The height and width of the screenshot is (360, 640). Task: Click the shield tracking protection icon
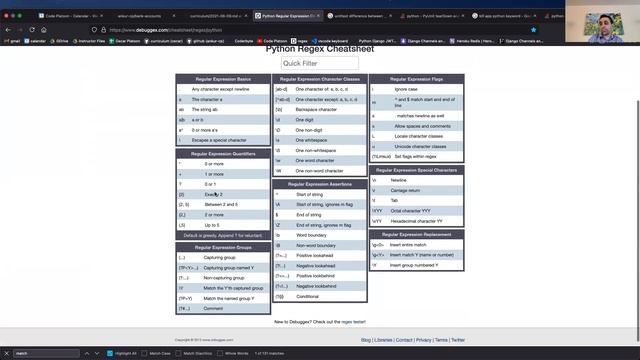coord(94,30)
